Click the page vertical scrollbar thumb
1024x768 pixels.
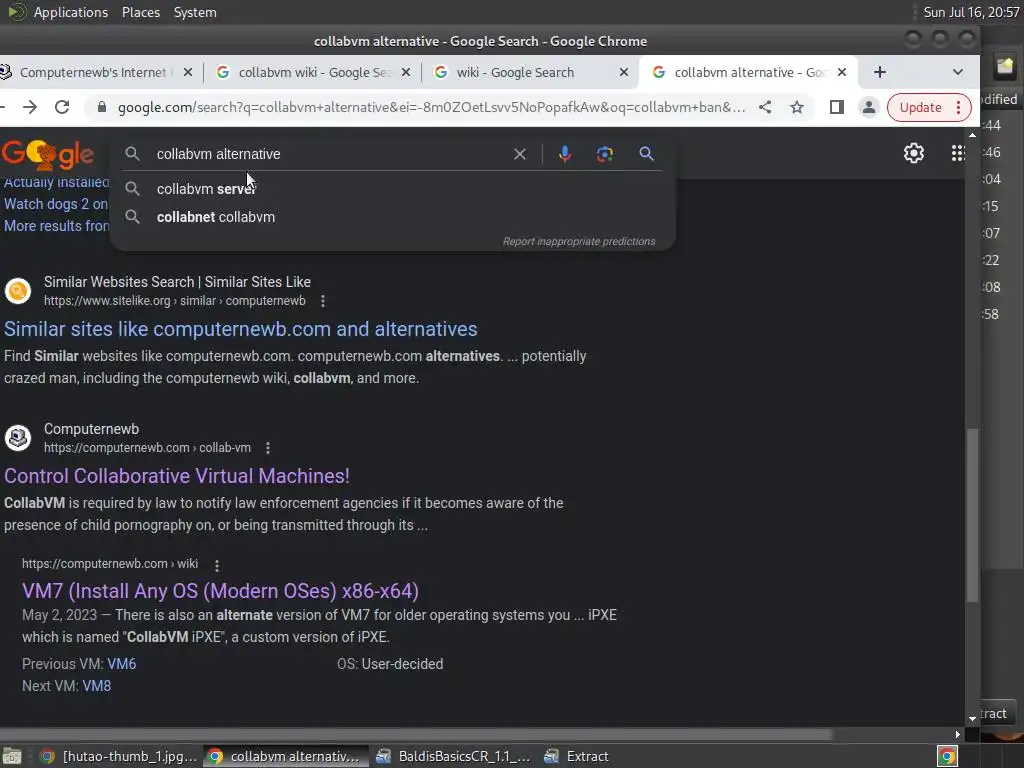[972, 515]
